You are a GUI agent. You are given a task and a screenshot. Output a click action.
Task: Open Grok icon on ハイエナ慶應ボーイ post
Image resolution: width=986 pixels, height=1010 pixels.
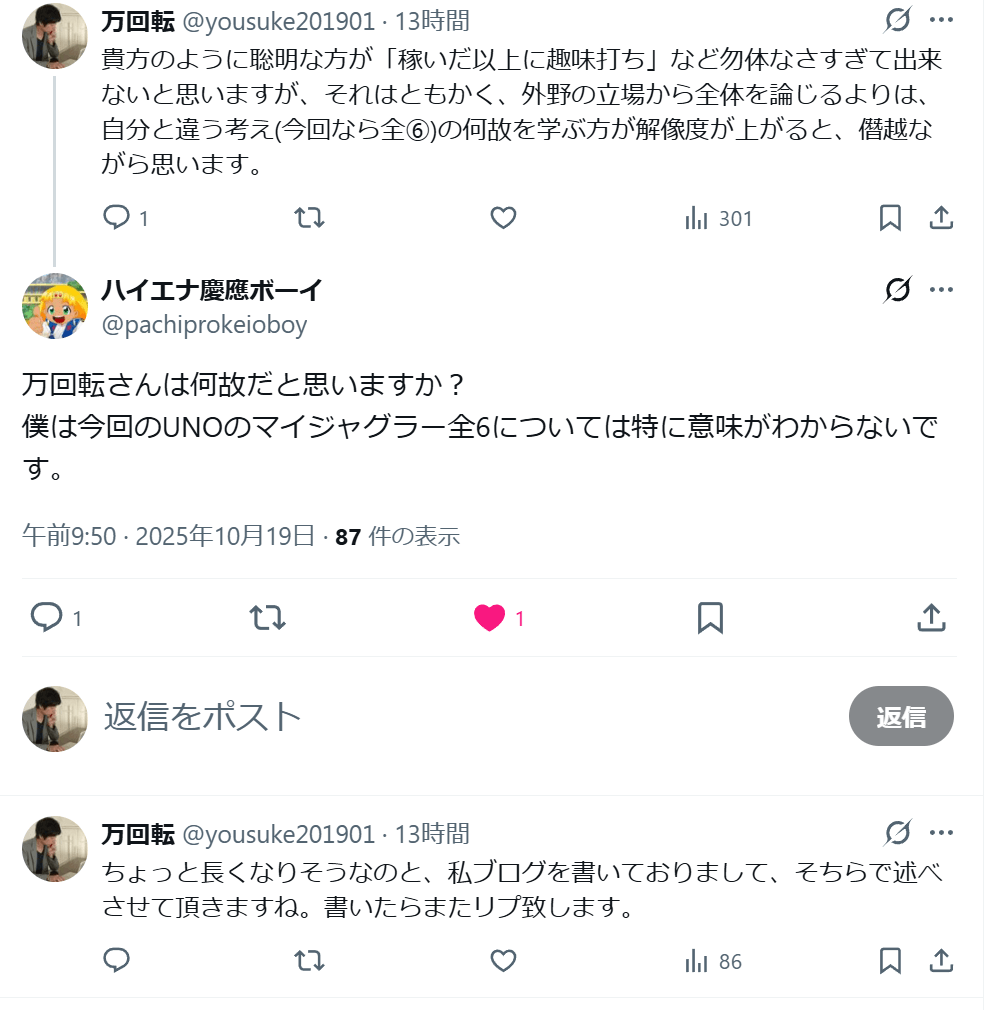pos(898,290)
